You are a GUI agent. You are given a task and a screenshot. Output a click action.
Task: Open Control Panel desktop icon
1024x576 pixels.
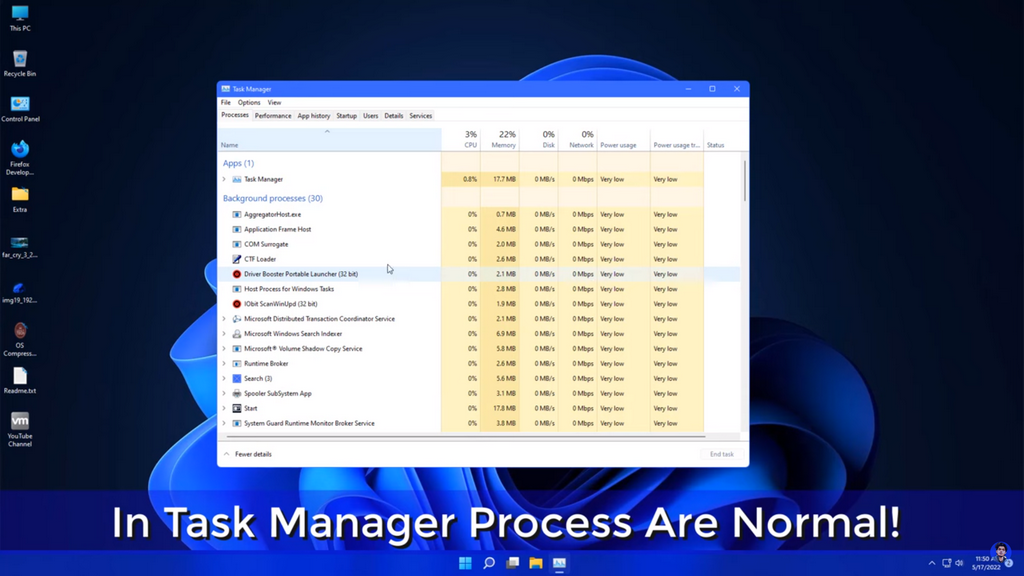20,108
